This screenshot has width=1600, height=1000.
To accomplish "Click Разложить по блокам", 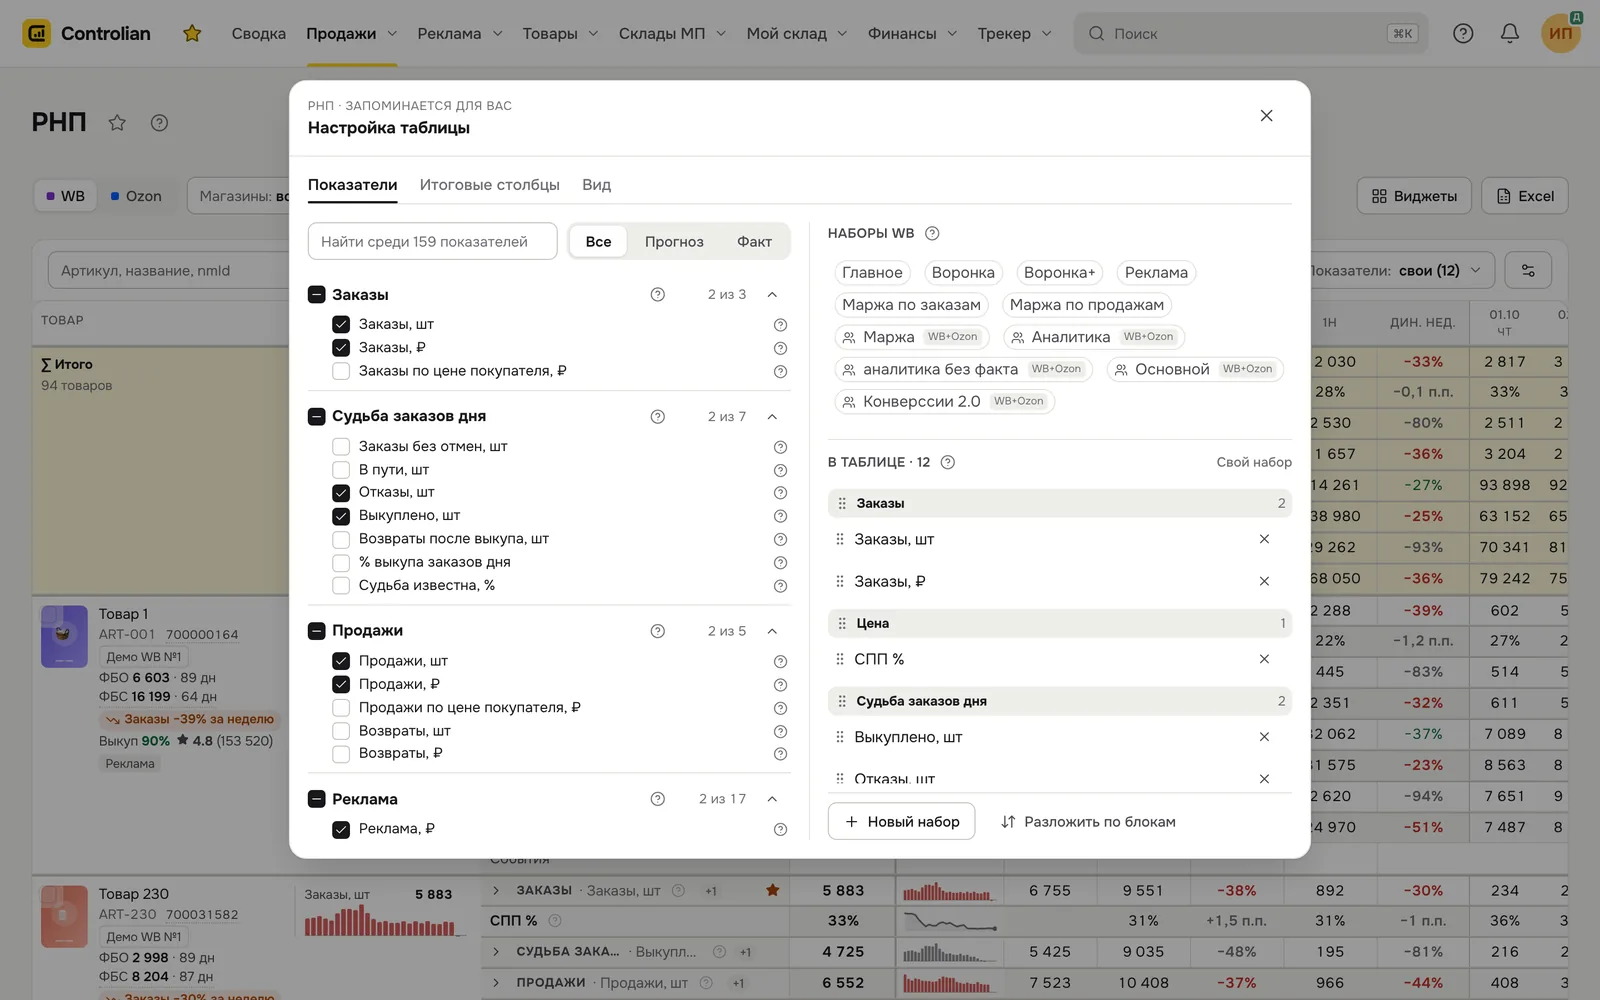I will point(1088,822).
